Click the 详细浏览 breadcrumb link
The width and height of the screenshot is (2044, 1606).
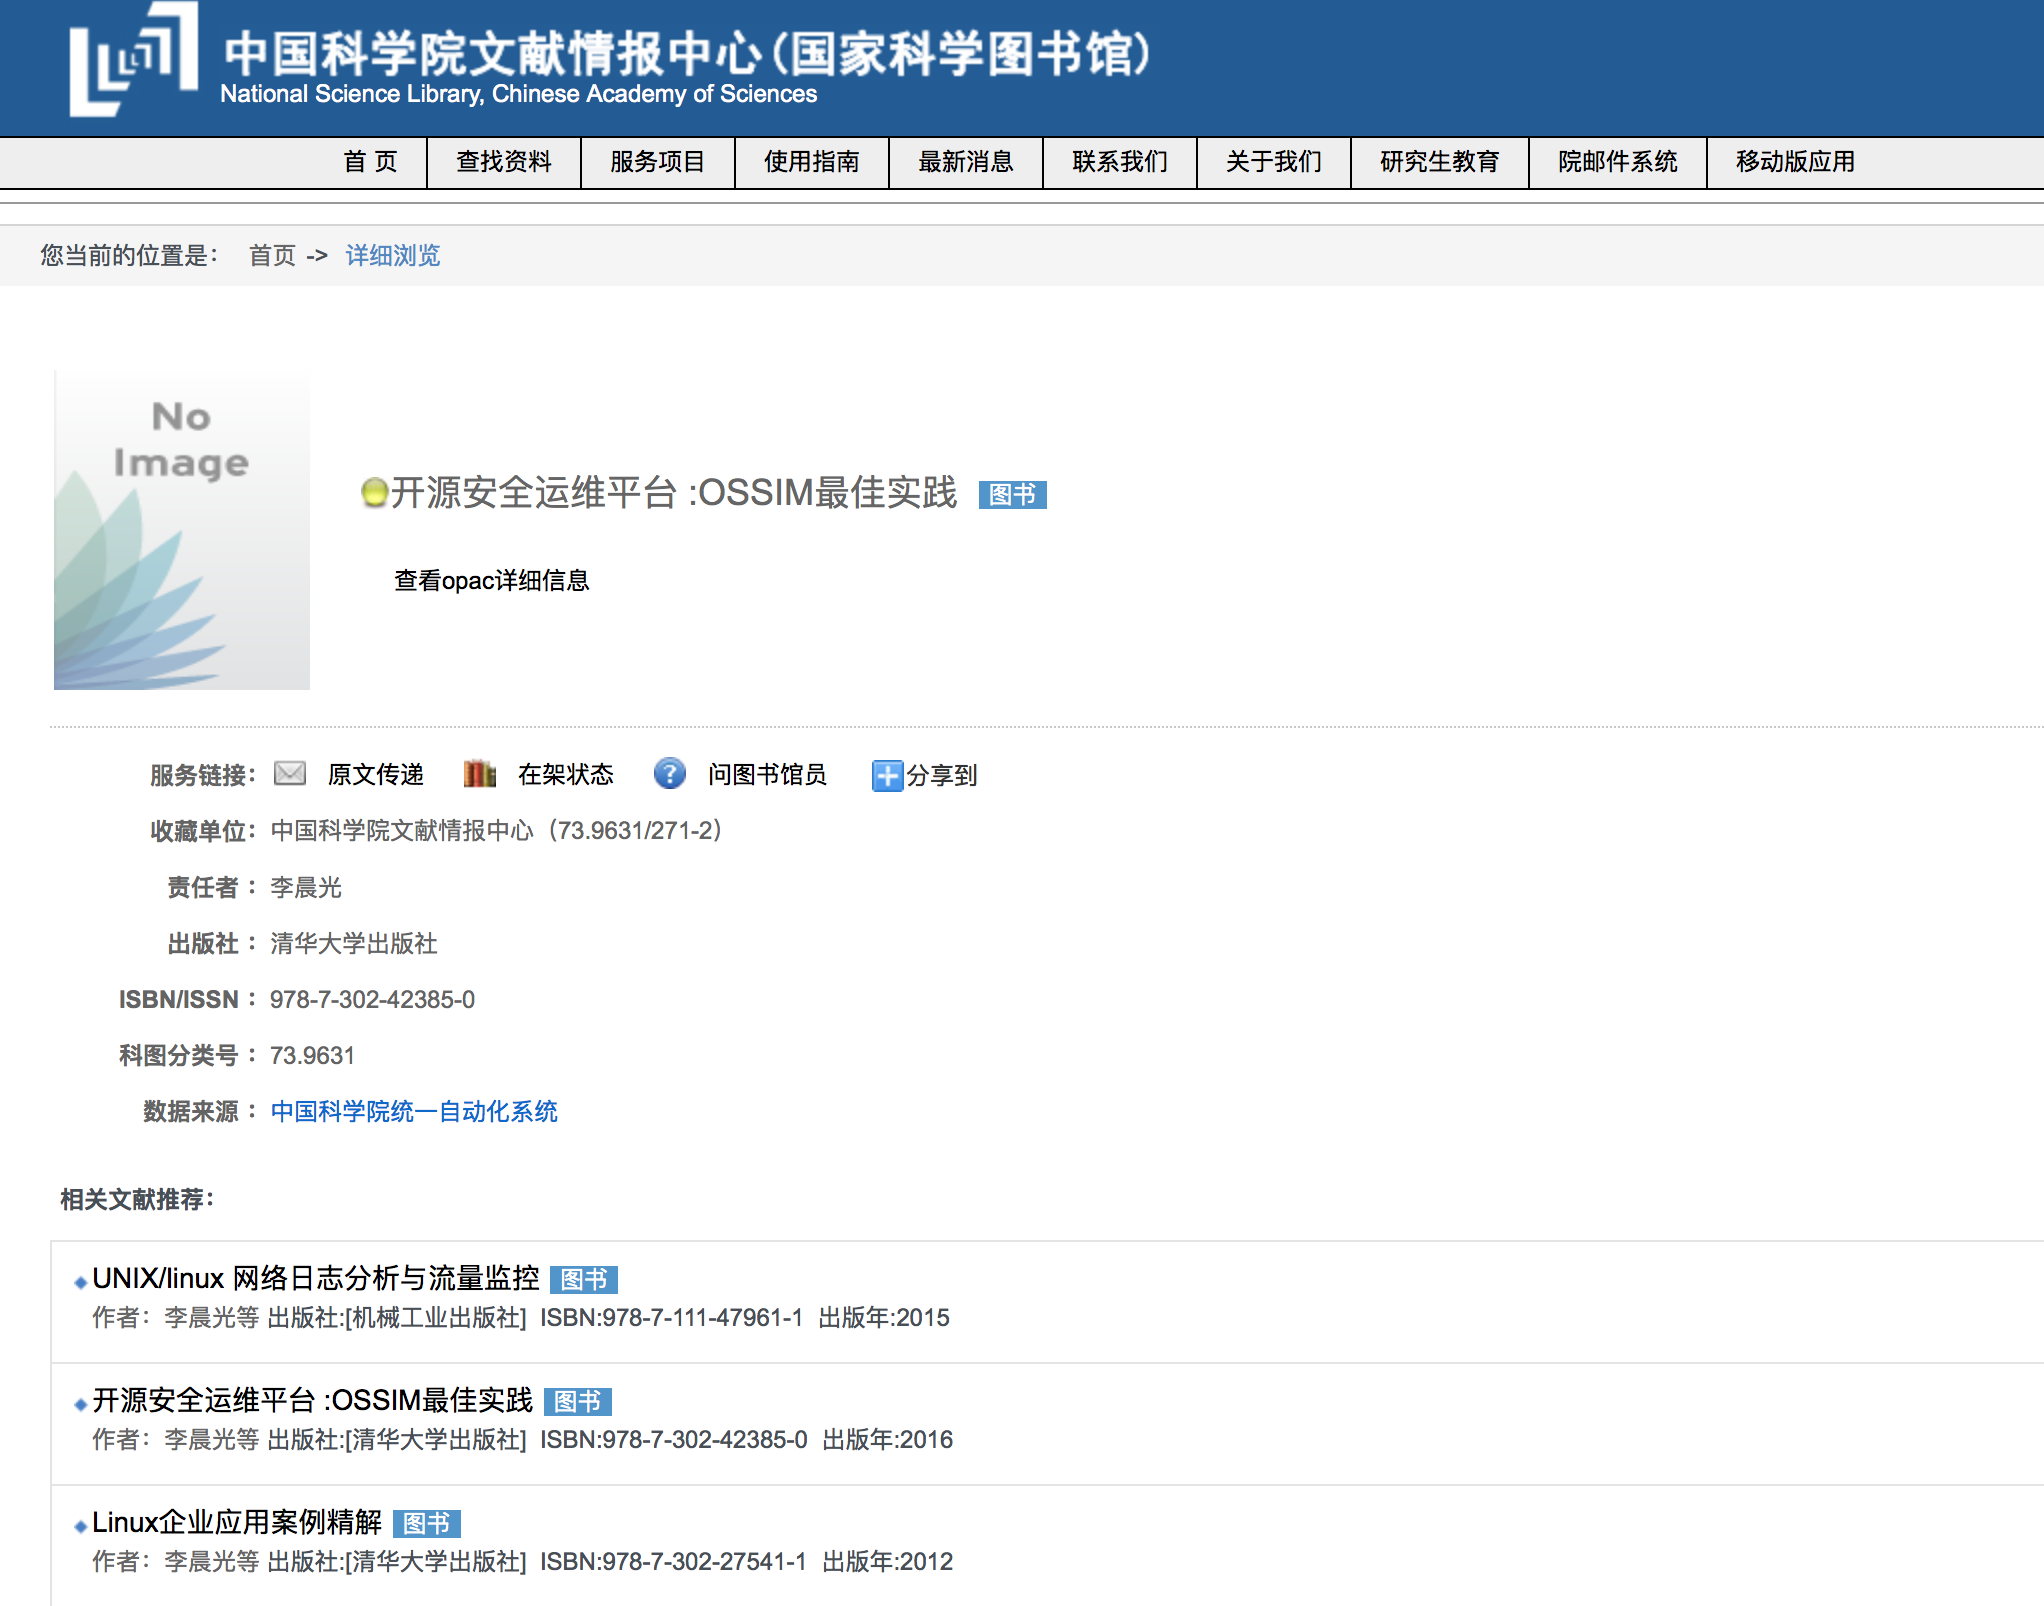[x=393, y=256]
